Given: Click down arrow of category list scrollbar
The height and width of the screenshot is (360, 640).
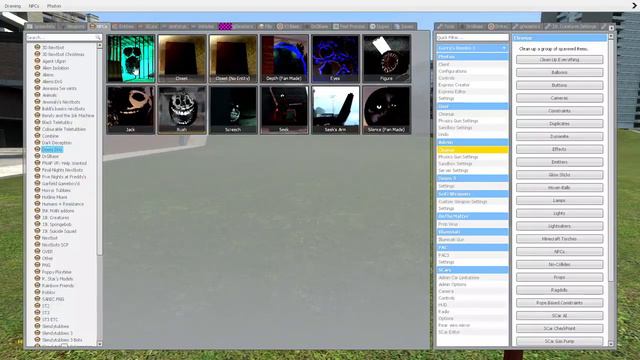Looking at the screenshot, I should (100, 344).
